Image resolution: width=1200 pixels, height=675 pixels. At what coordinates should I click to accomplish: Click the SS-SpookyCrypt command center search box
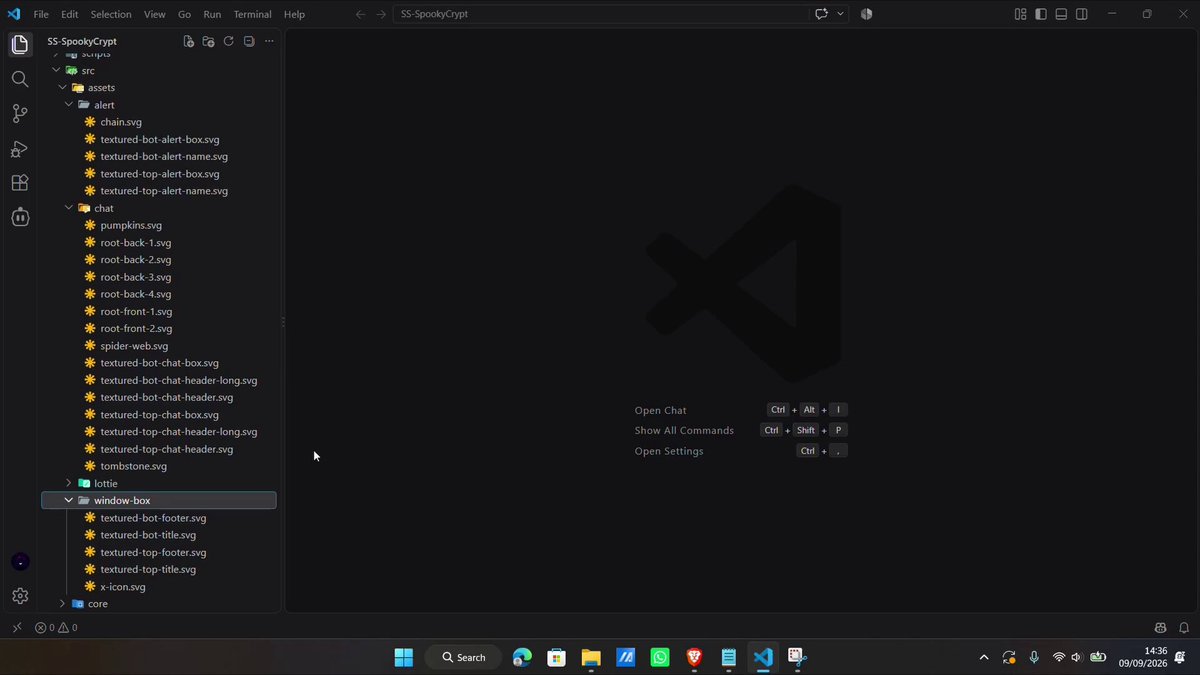tap(602, 14)
